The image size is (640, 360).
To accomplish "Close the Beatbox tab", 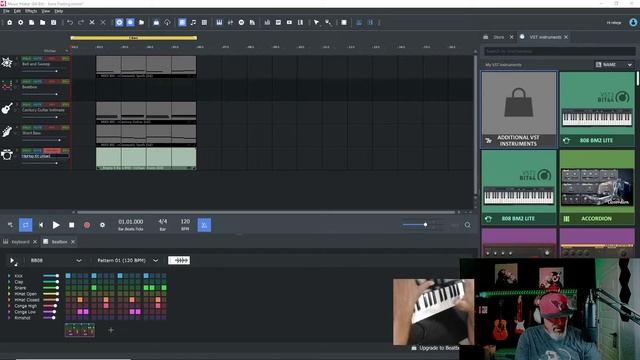I will (73, 242).
